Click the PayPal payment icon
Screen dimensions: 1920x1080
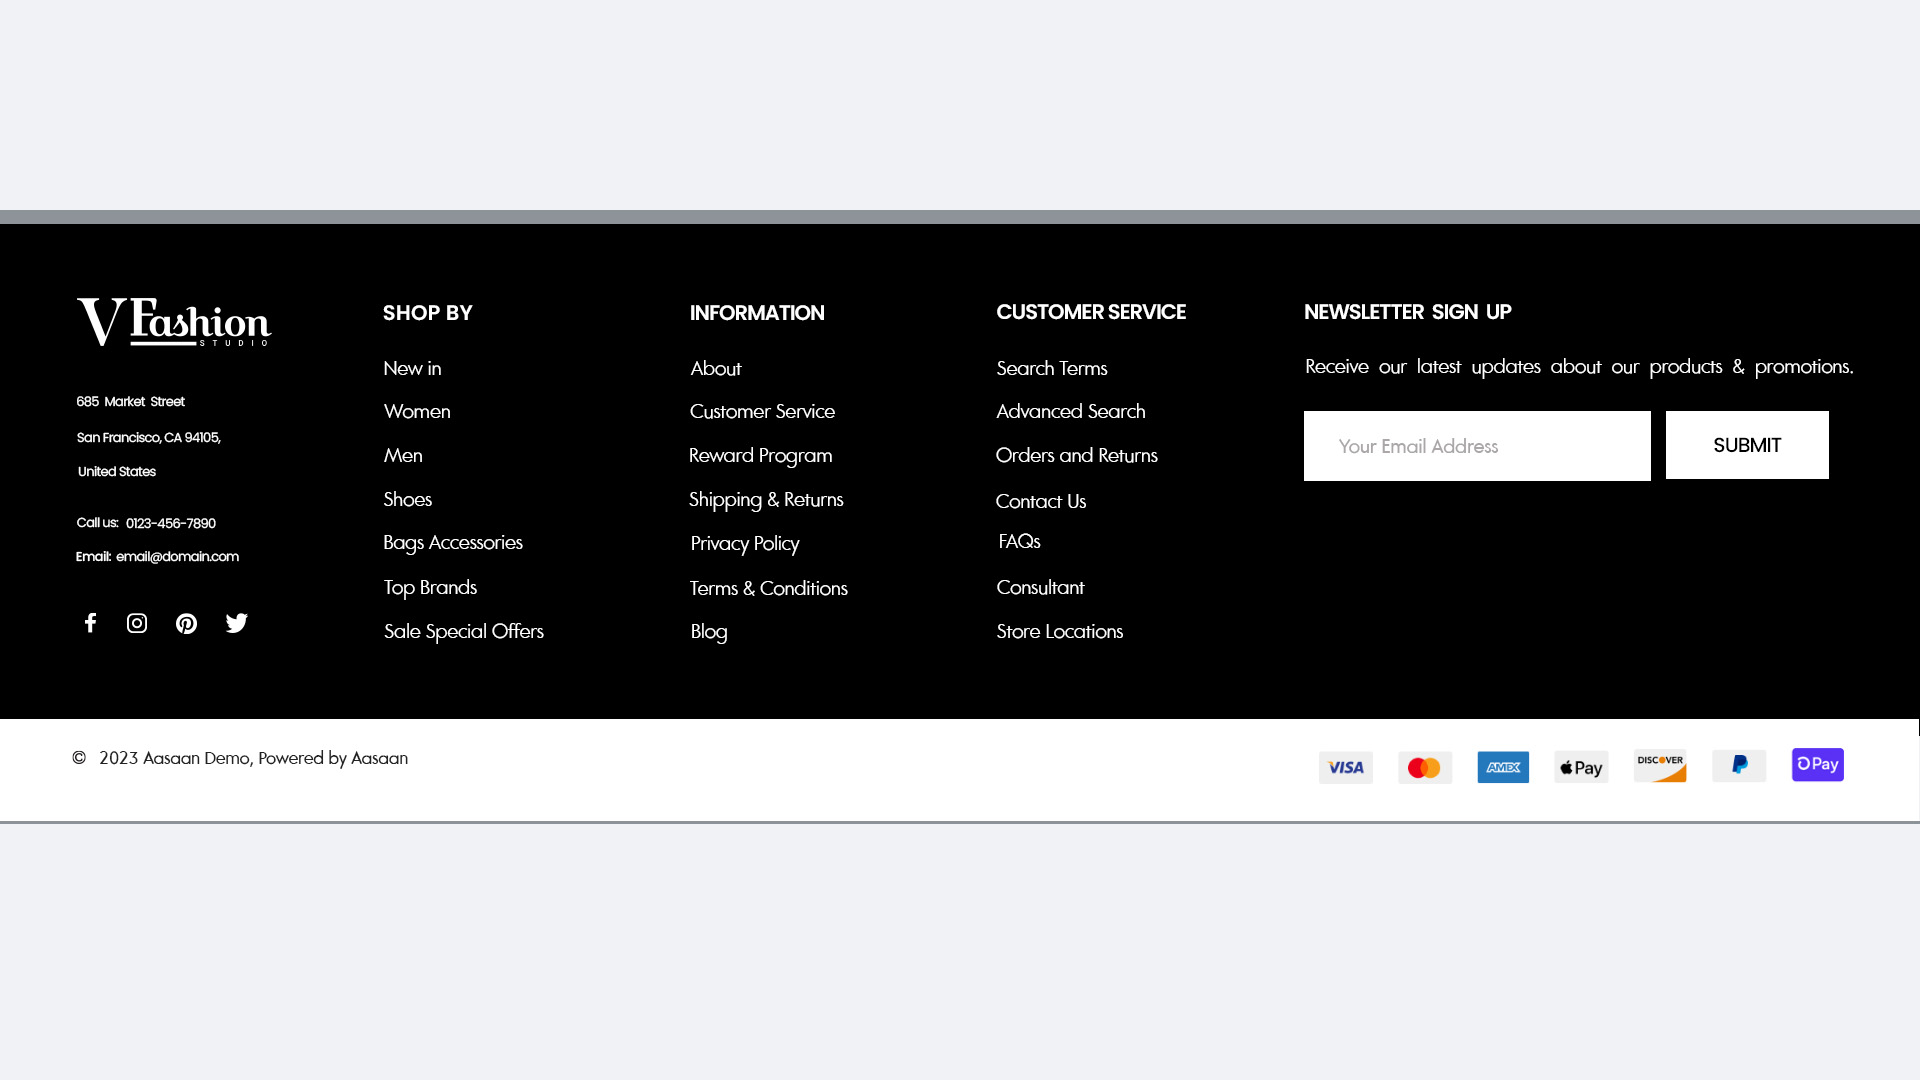tap(1738, 766)
